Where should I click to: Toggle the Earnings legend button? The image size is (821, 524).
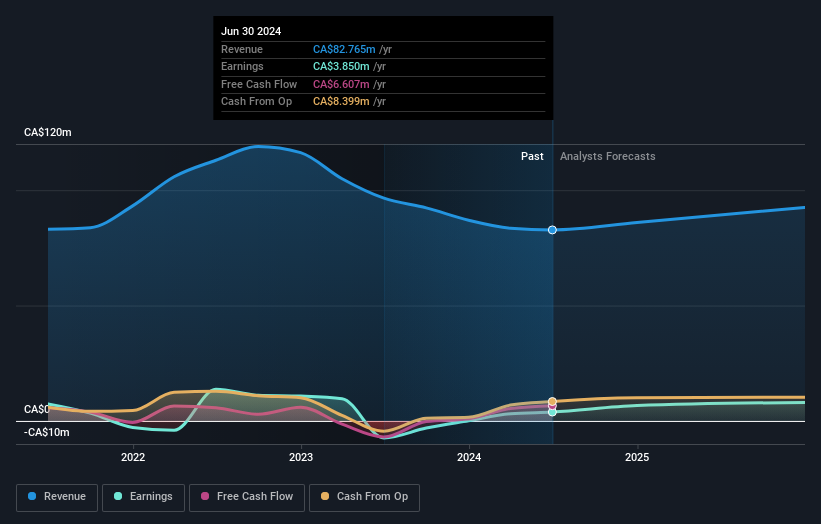(x=143, y=497)
